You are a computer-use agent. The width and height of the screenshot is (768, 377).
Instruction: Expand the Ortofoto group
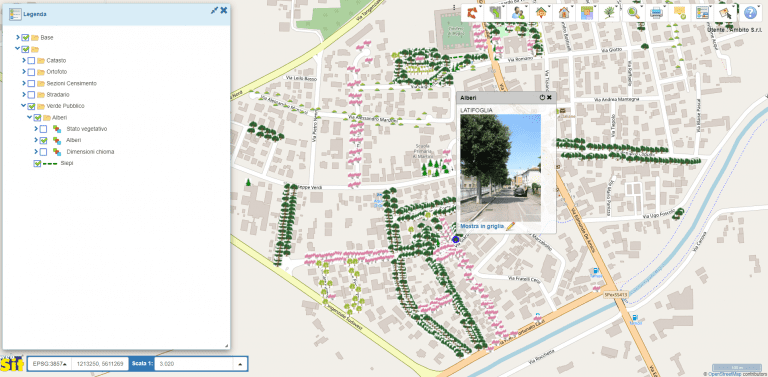24,72
